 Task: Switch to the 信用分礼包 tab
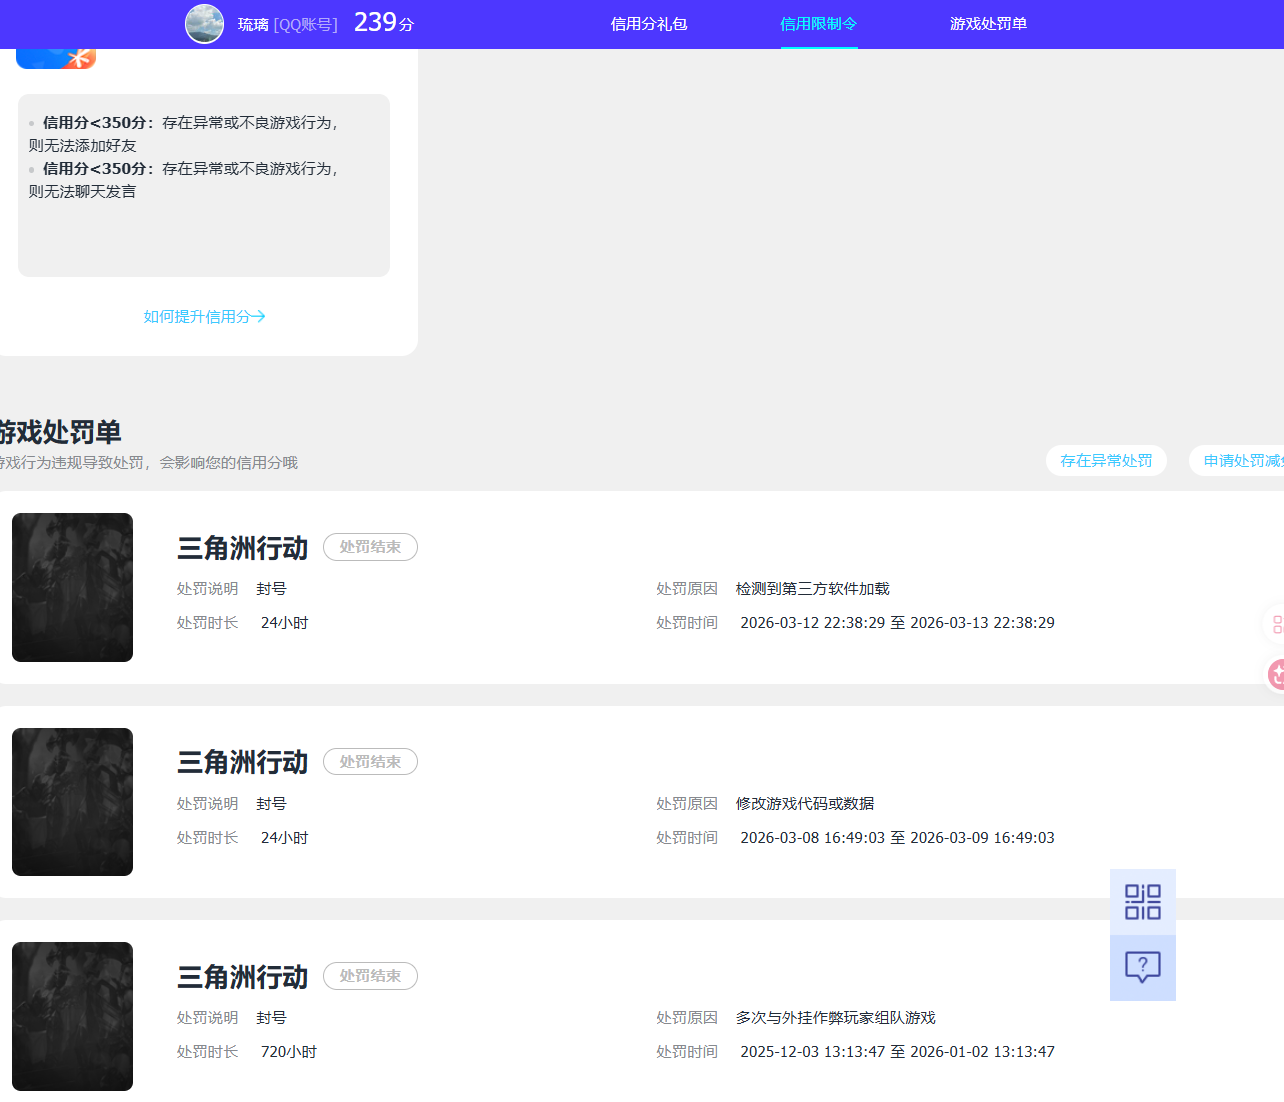pos(648,23)
